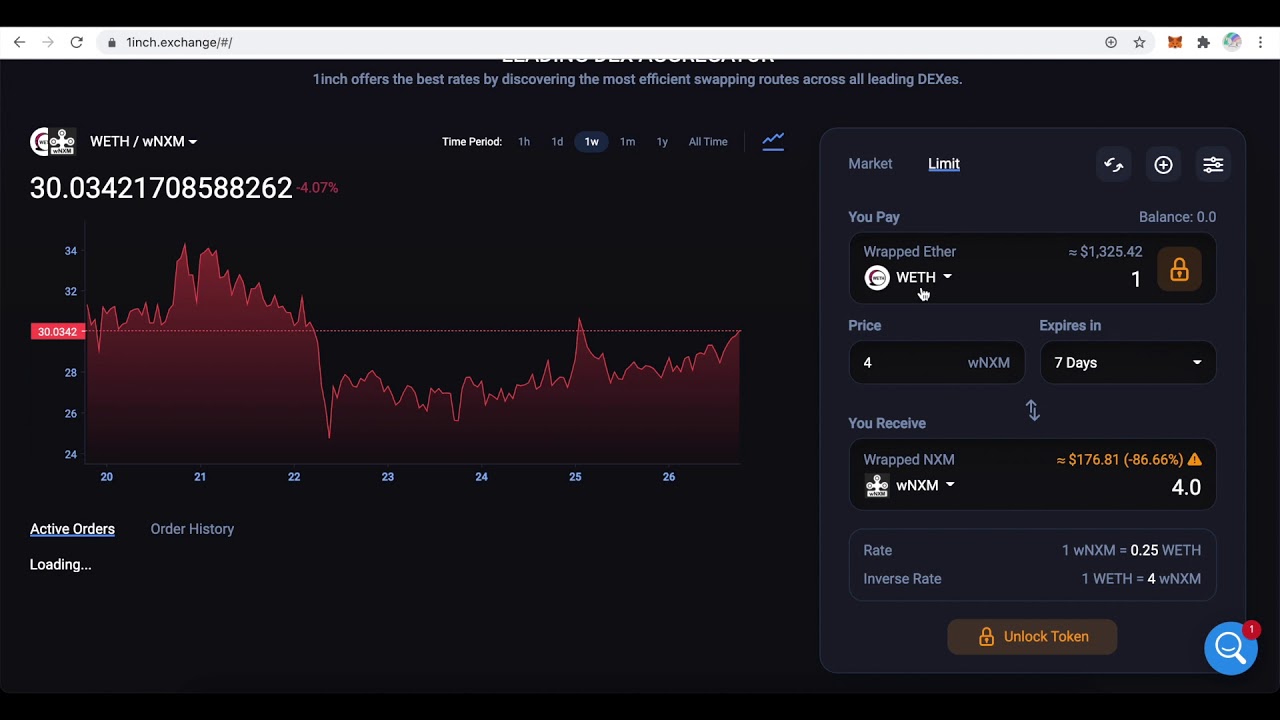
Task: Bookmark this page with the star icon
Action: point(1139,42)
